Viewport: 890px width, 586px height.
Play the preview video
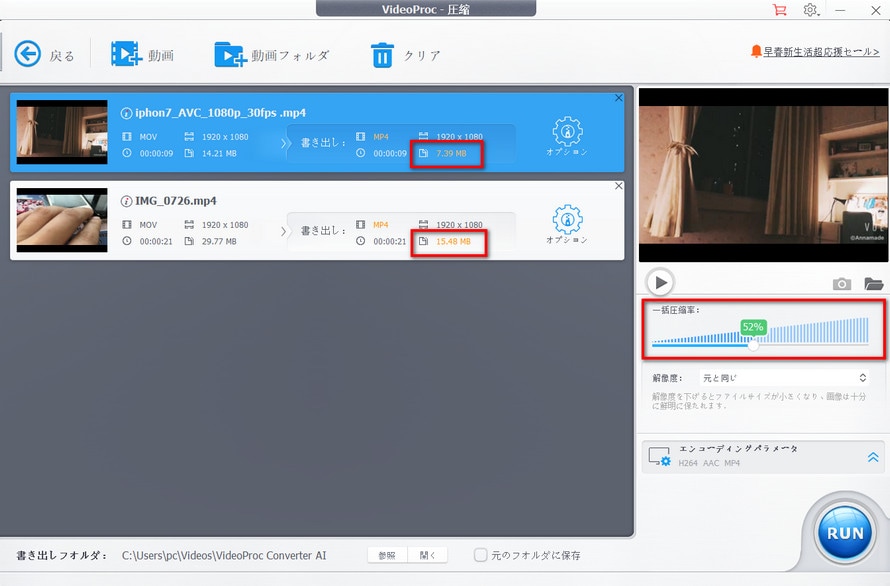[660, 282]
